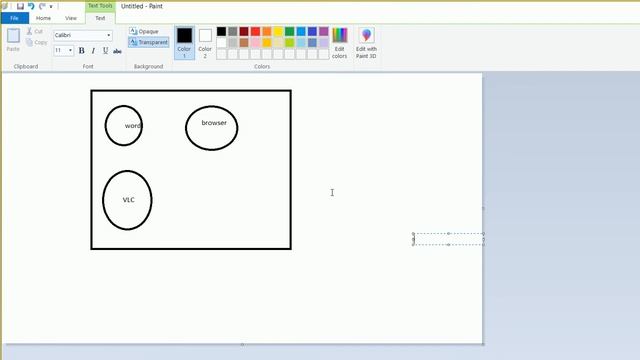Pick the pink rose palette swatch

pos(256,42)
